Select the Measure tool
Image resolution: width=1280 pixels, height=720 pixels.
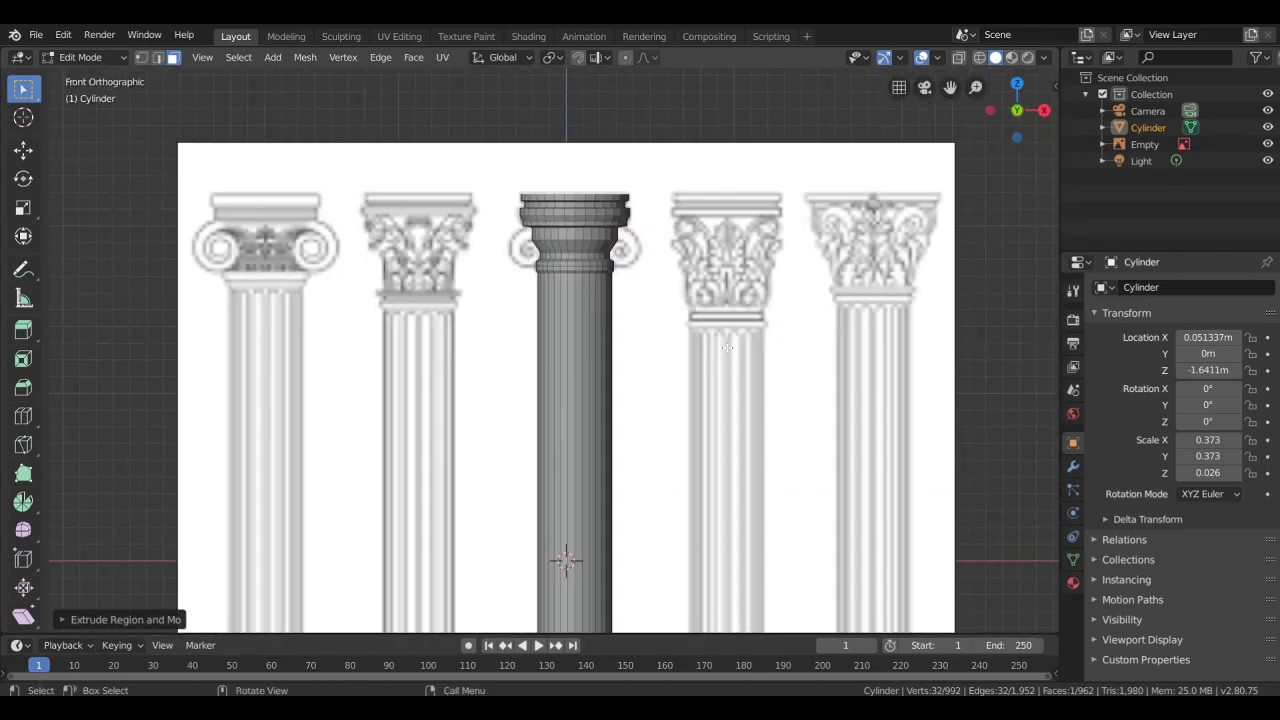pyautogui.click(x=23, y=299)
